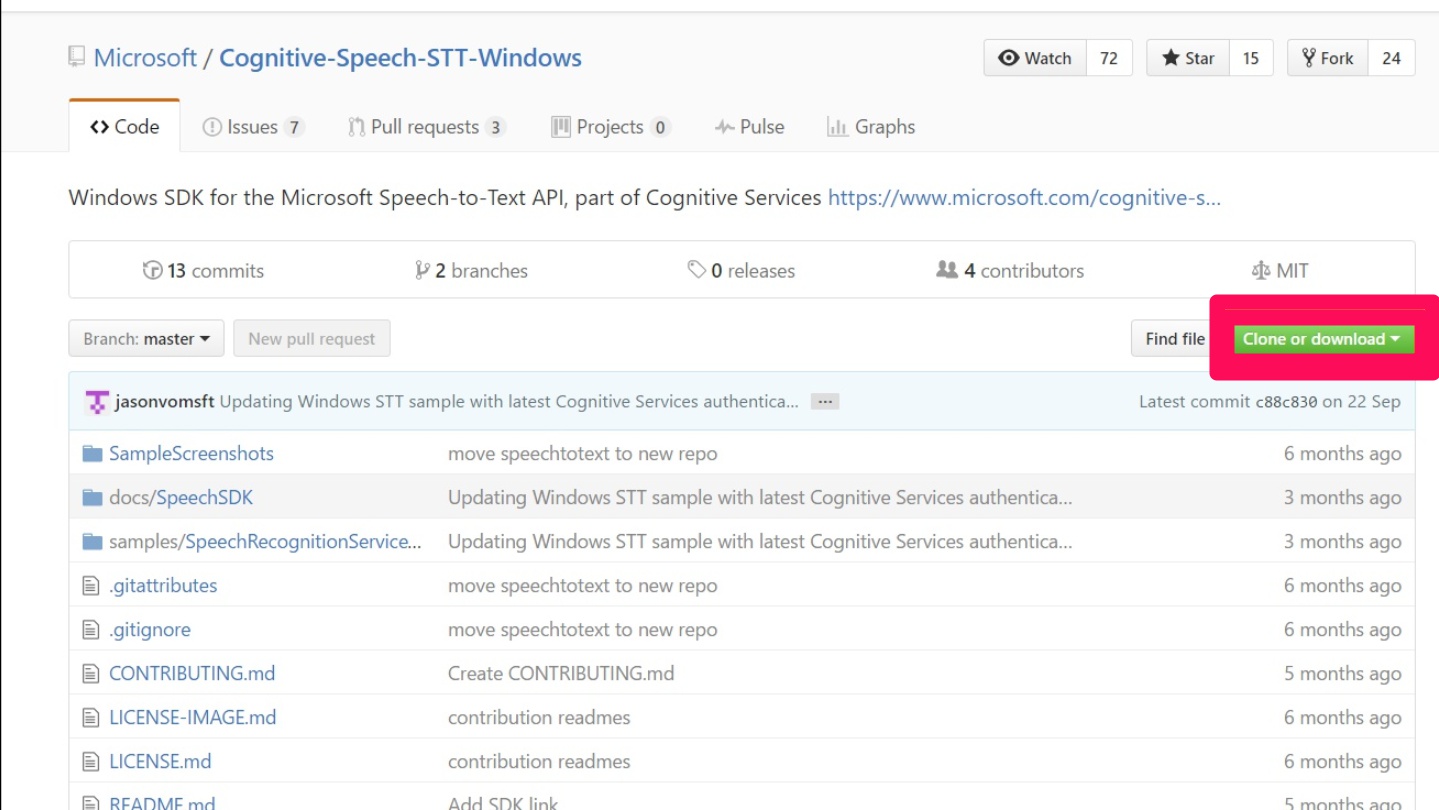Viewport: 1439px width, 810px height.
Task: Open the Clone or download dropdown
Action: [x=1324, y=339]
